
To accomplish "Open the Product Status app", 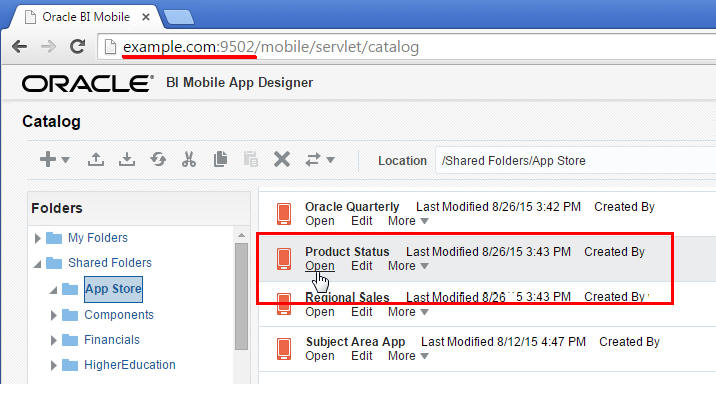I will coord(320,266).
